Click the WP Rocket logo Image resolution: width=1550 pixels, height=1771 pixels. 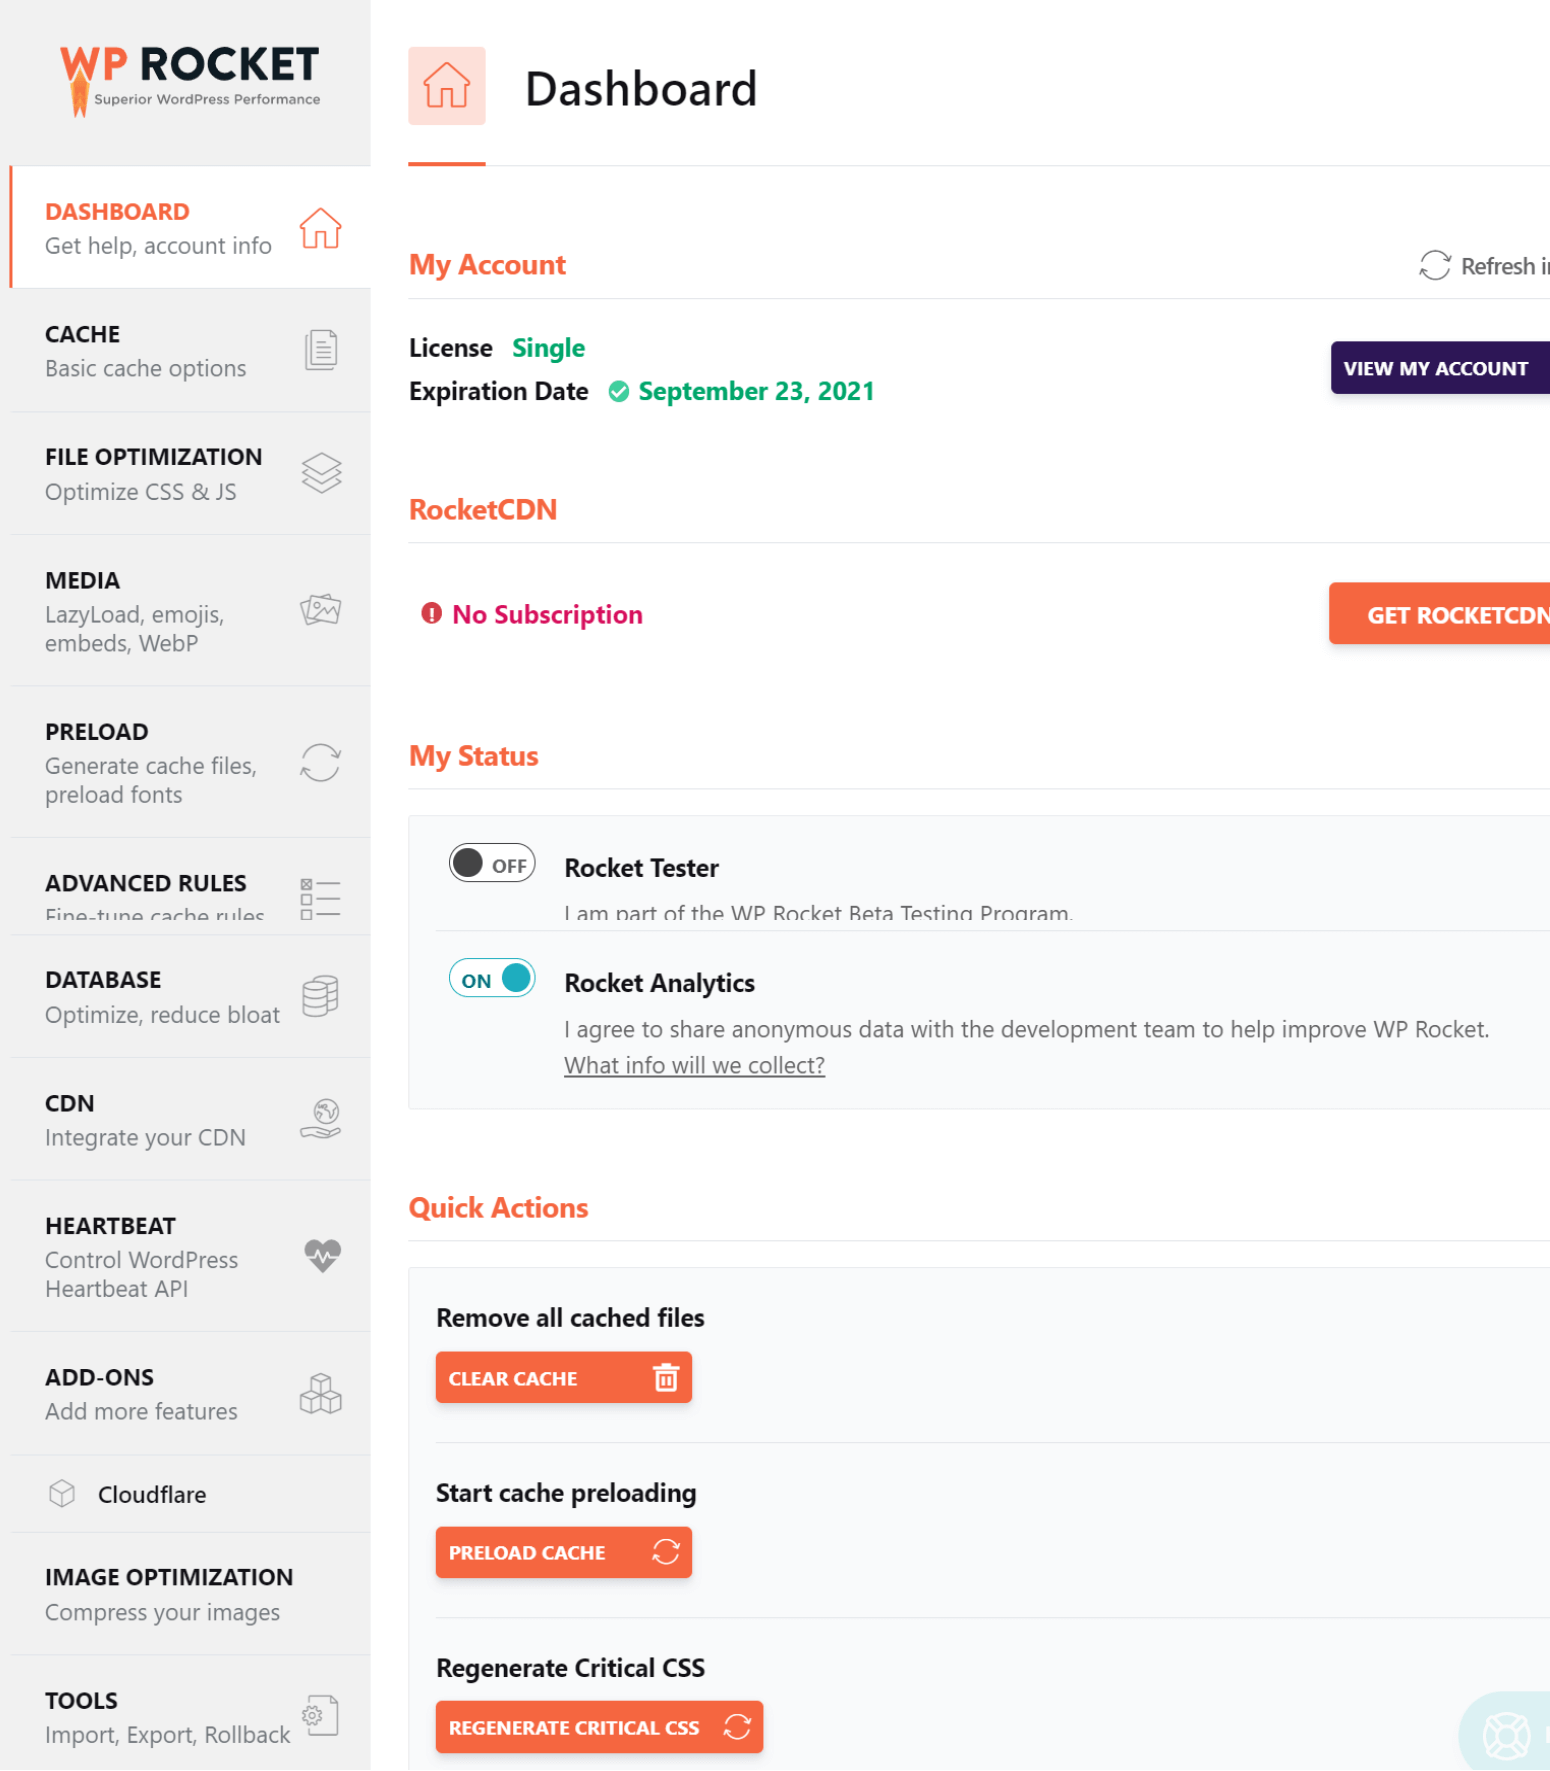[x=190, y=80]
